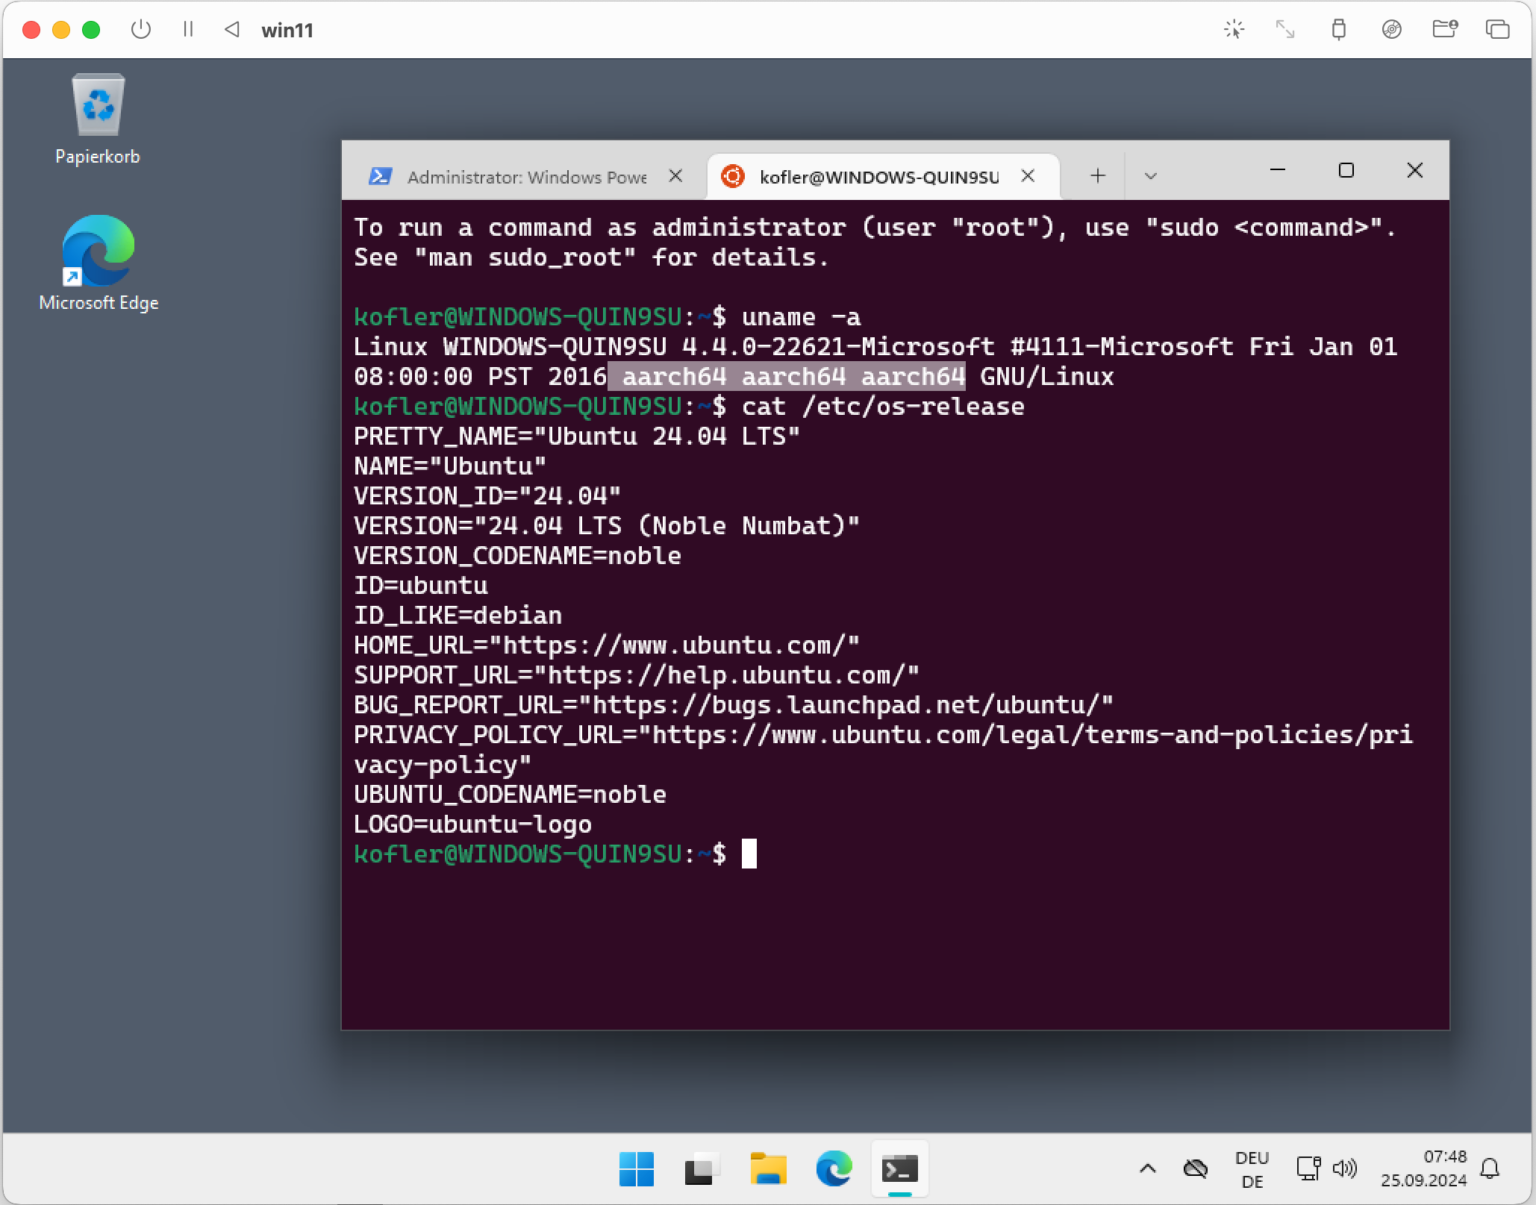Switch to the Administrator PowerShell tab
Screen dimensions: 1536x1205
(x=520, y=176)
